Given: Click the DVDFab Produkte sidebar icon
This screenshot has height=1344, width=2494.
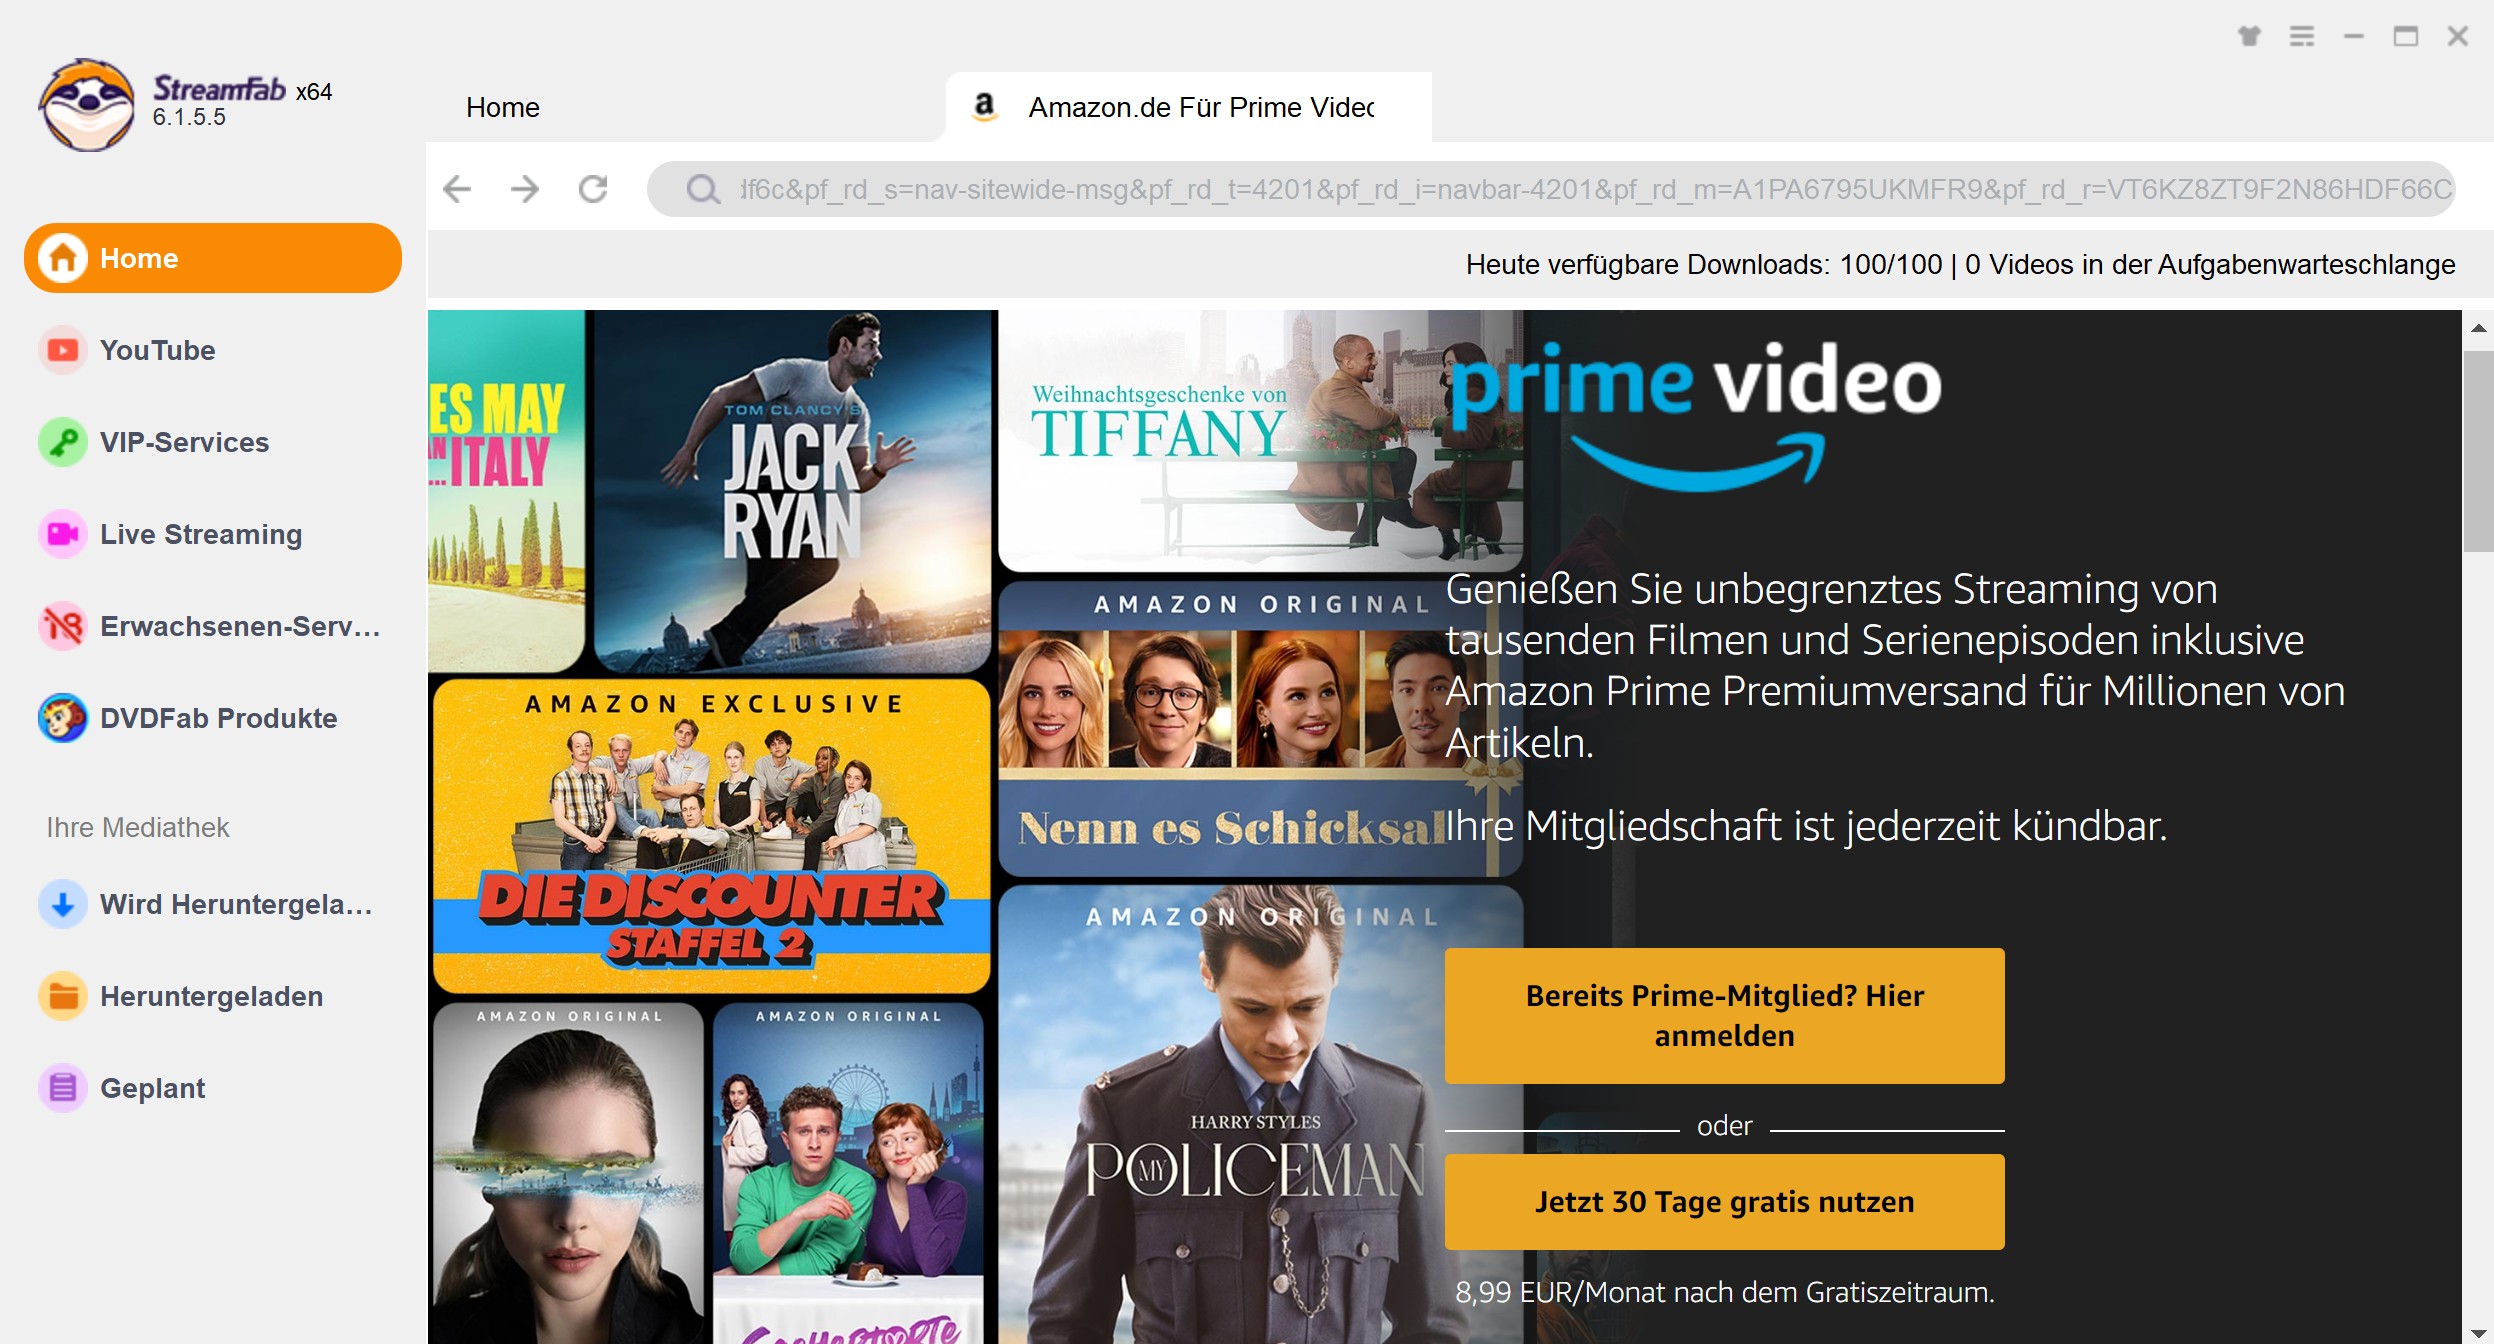Looking at the screenshot, I should coord(60,718).
